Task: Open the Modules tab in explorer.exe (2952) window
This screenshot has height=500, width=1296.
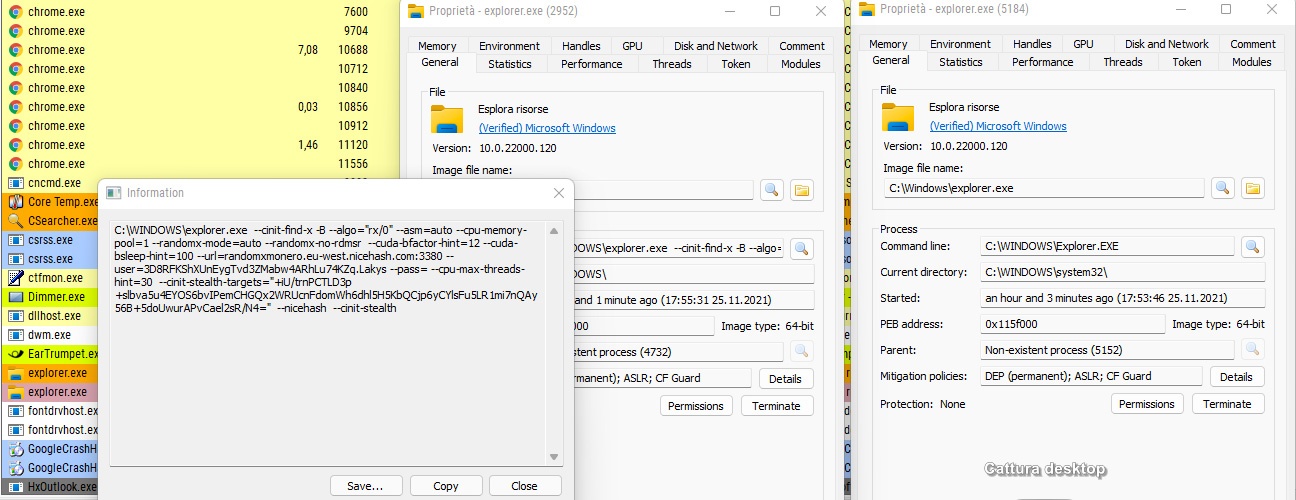Action: [800, 64]
